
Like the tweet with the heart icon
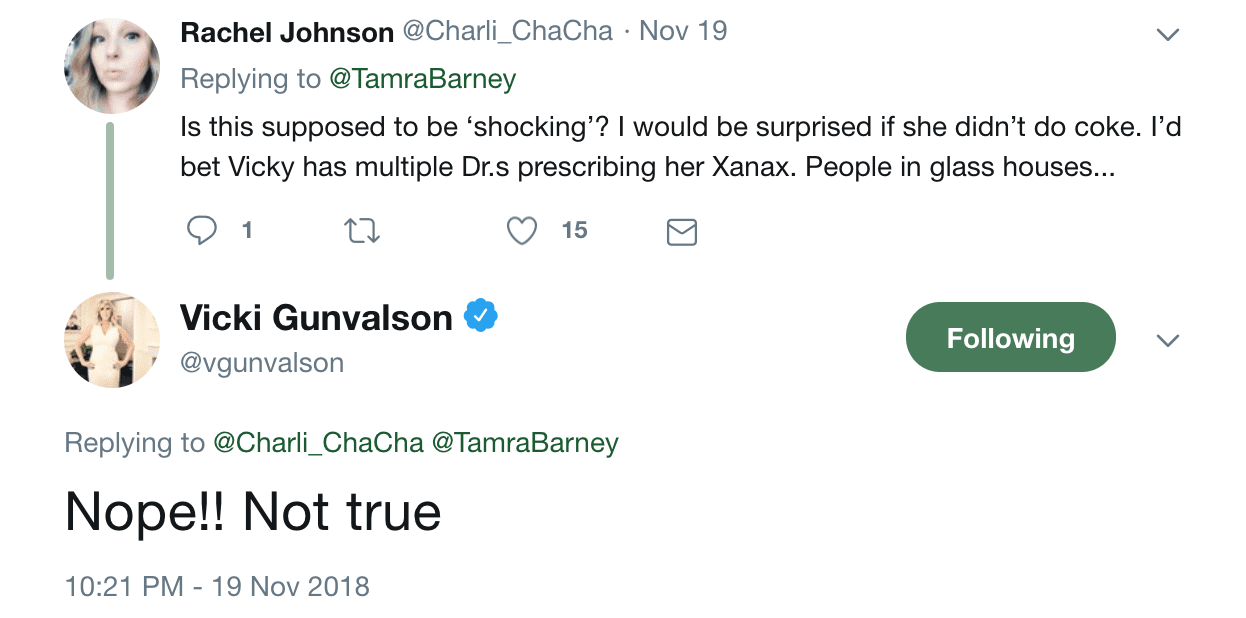(521, 231)
